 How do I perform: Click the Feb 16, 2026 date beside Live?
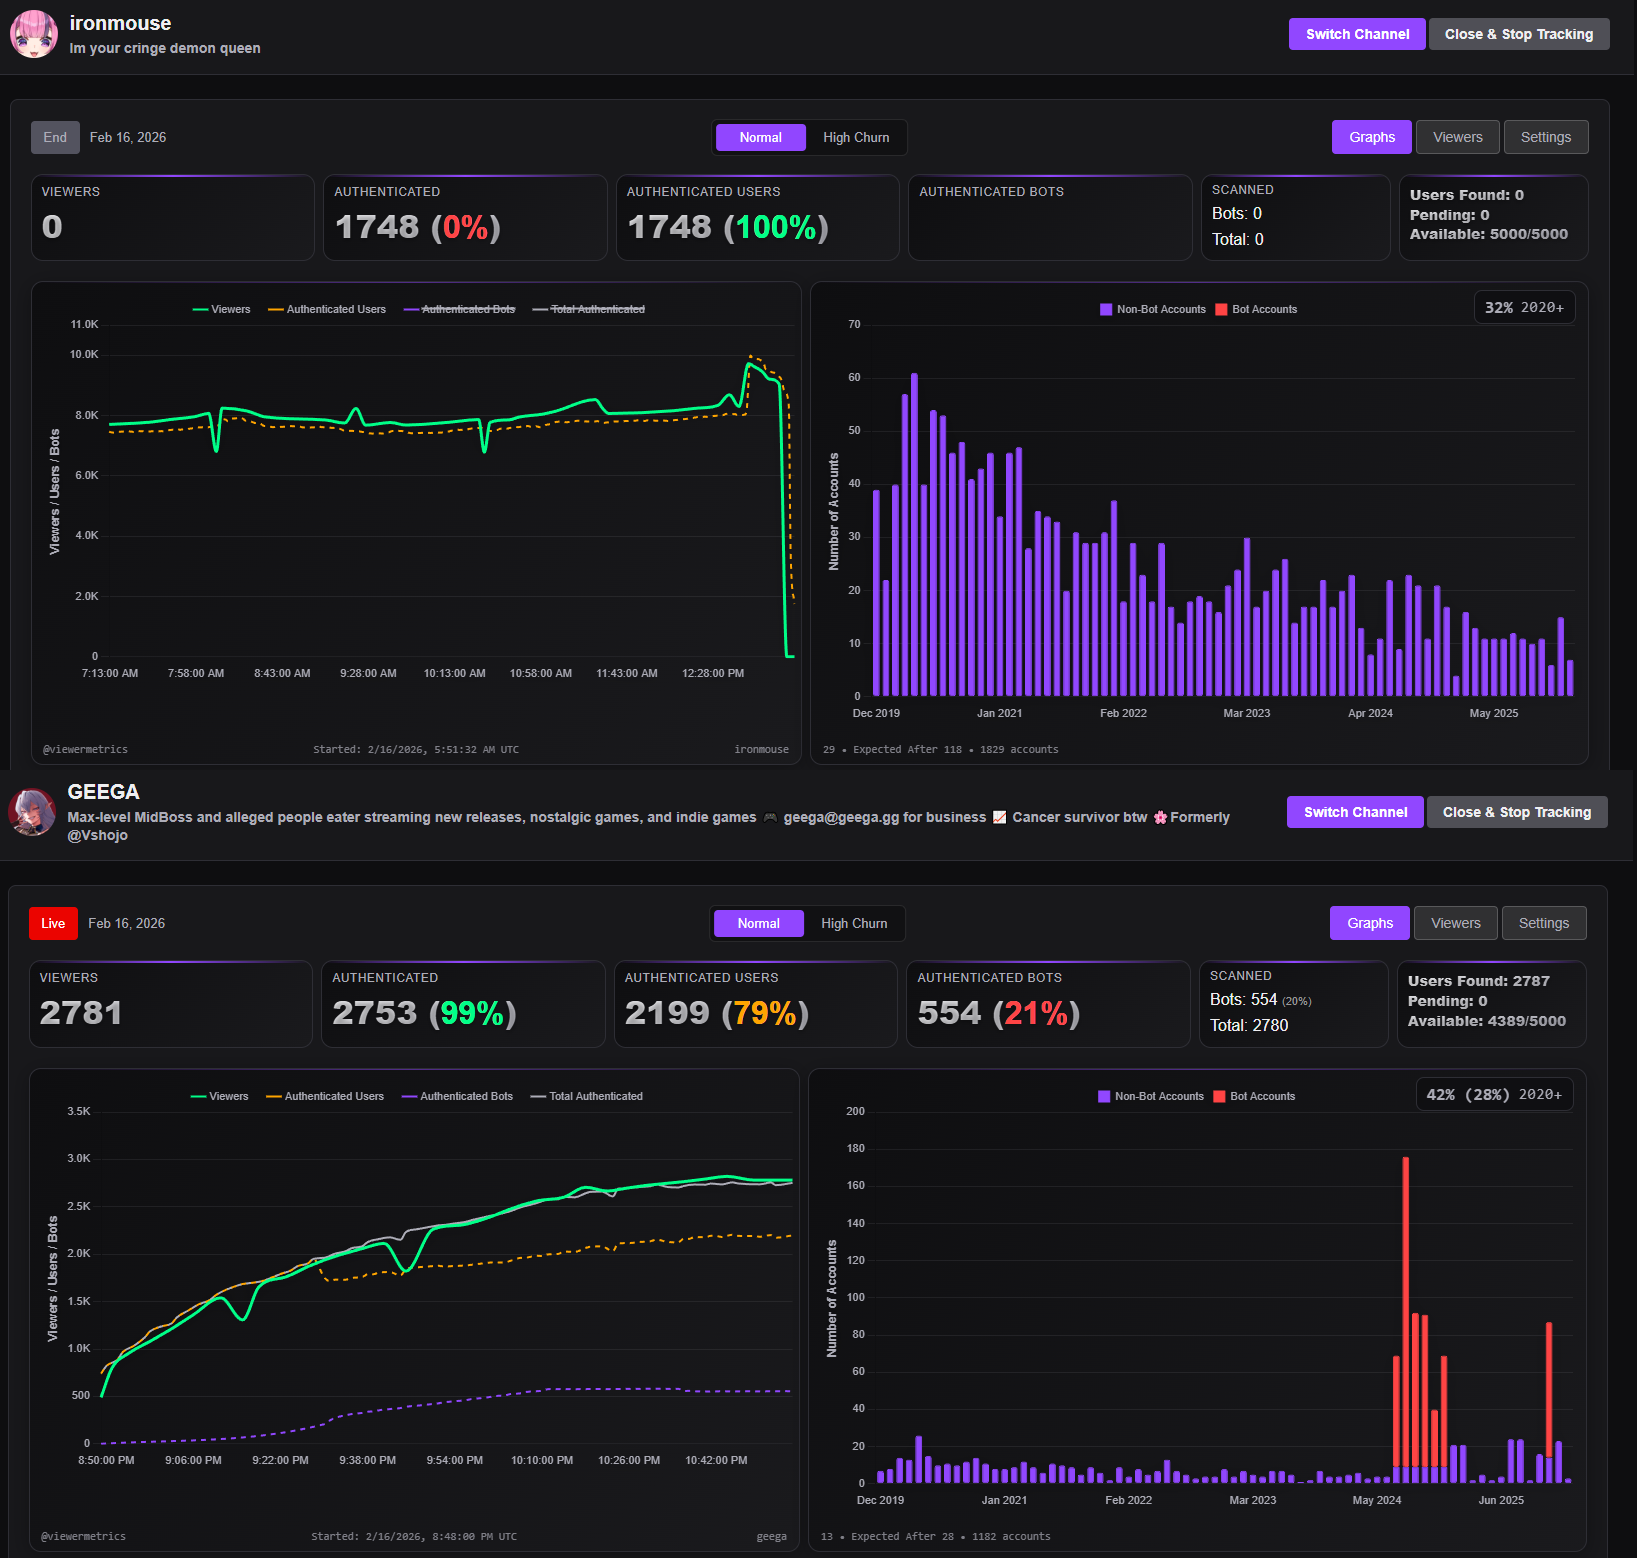point(126,923)
